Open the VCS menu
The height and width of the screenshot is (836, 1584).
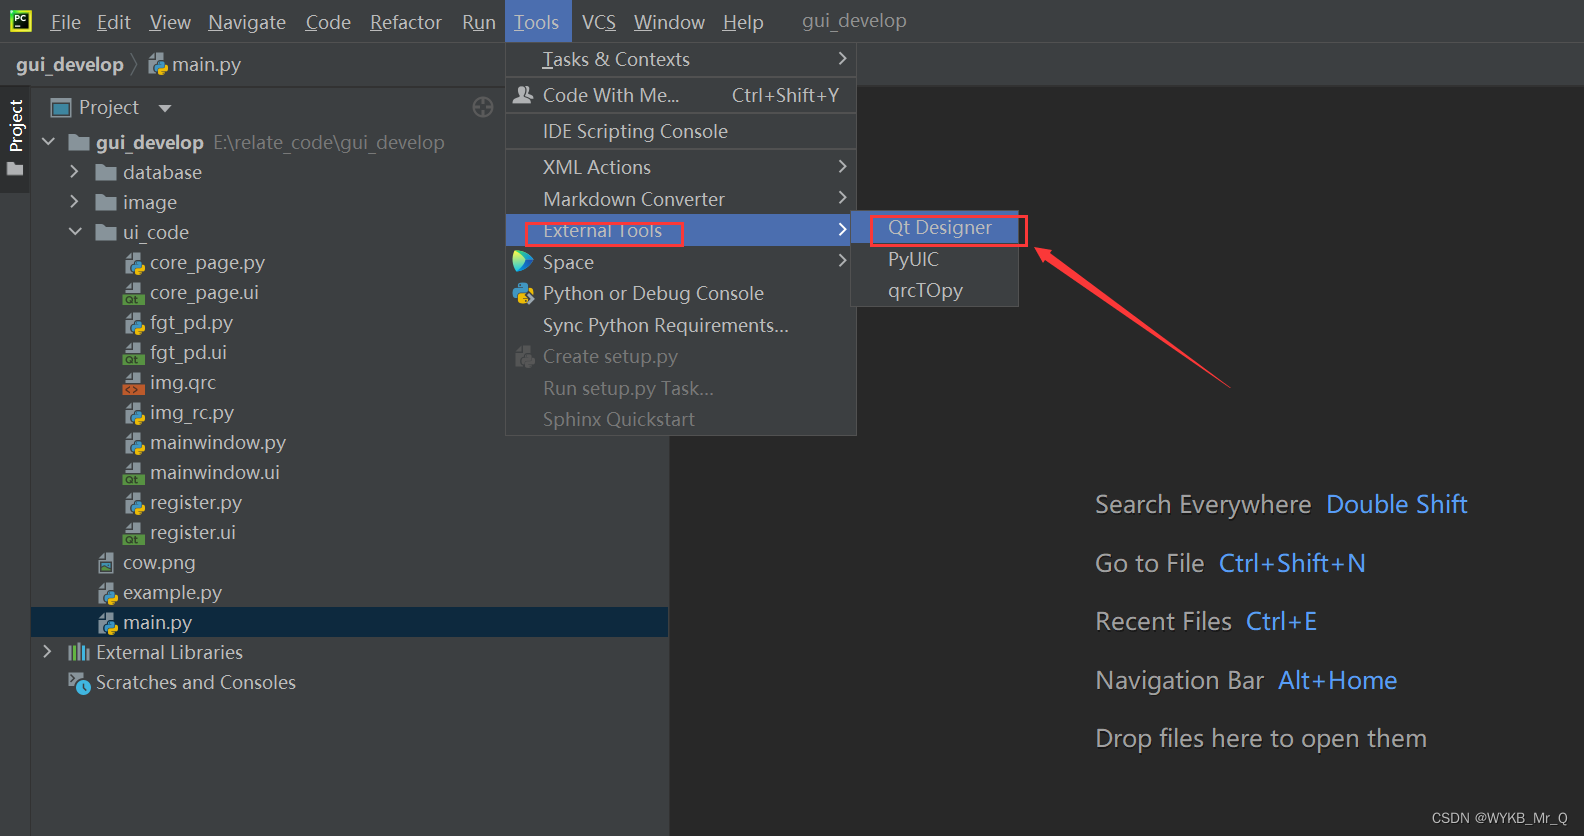pos(598,22)
